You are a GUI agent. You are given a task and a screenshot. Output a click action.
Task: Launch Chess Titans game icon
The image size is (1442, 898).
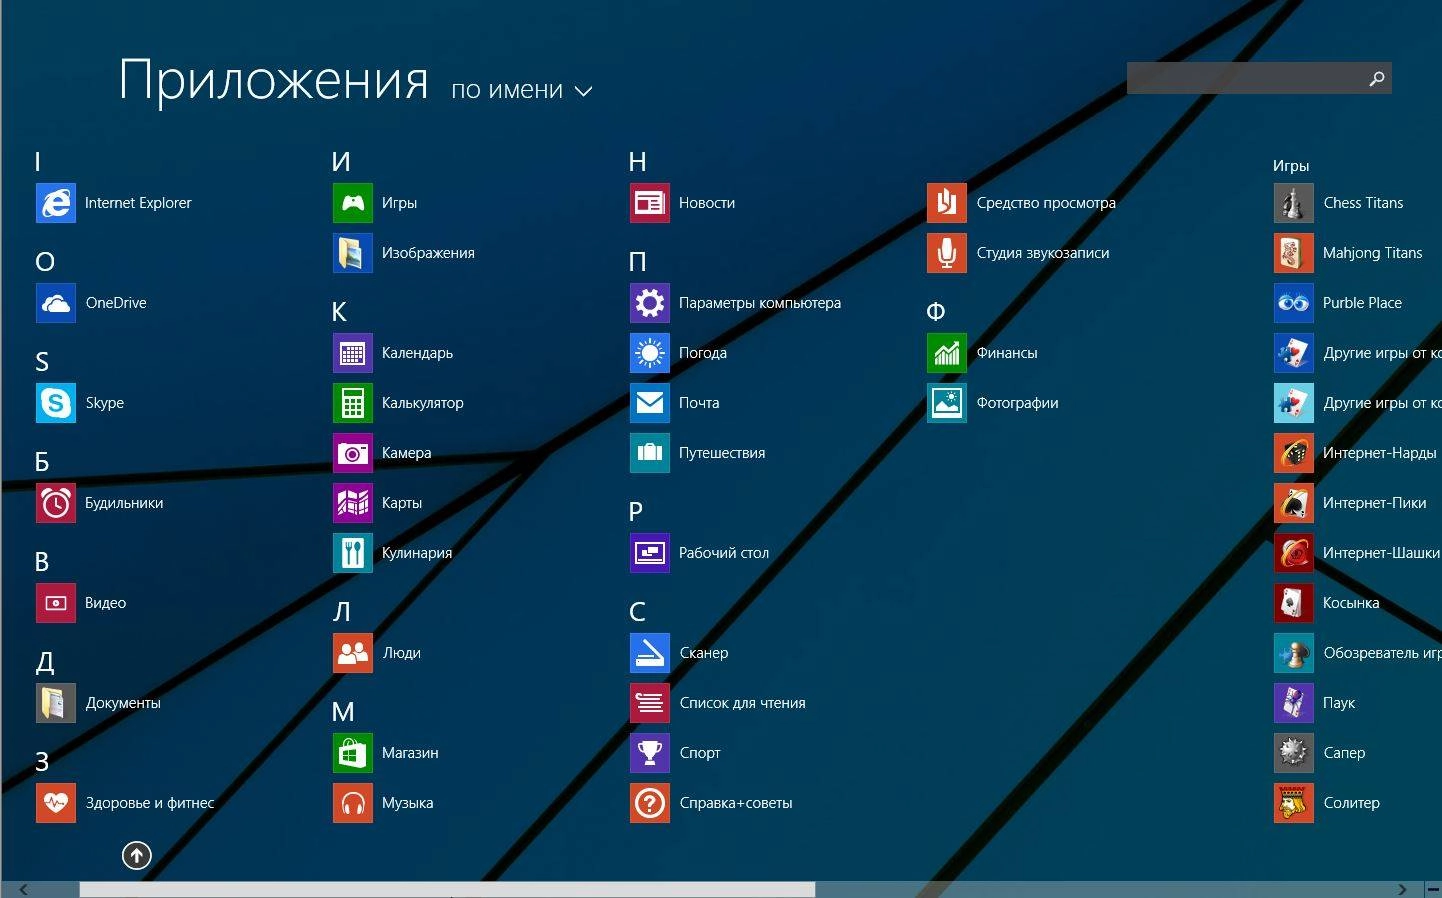[x=1294, y=203]
